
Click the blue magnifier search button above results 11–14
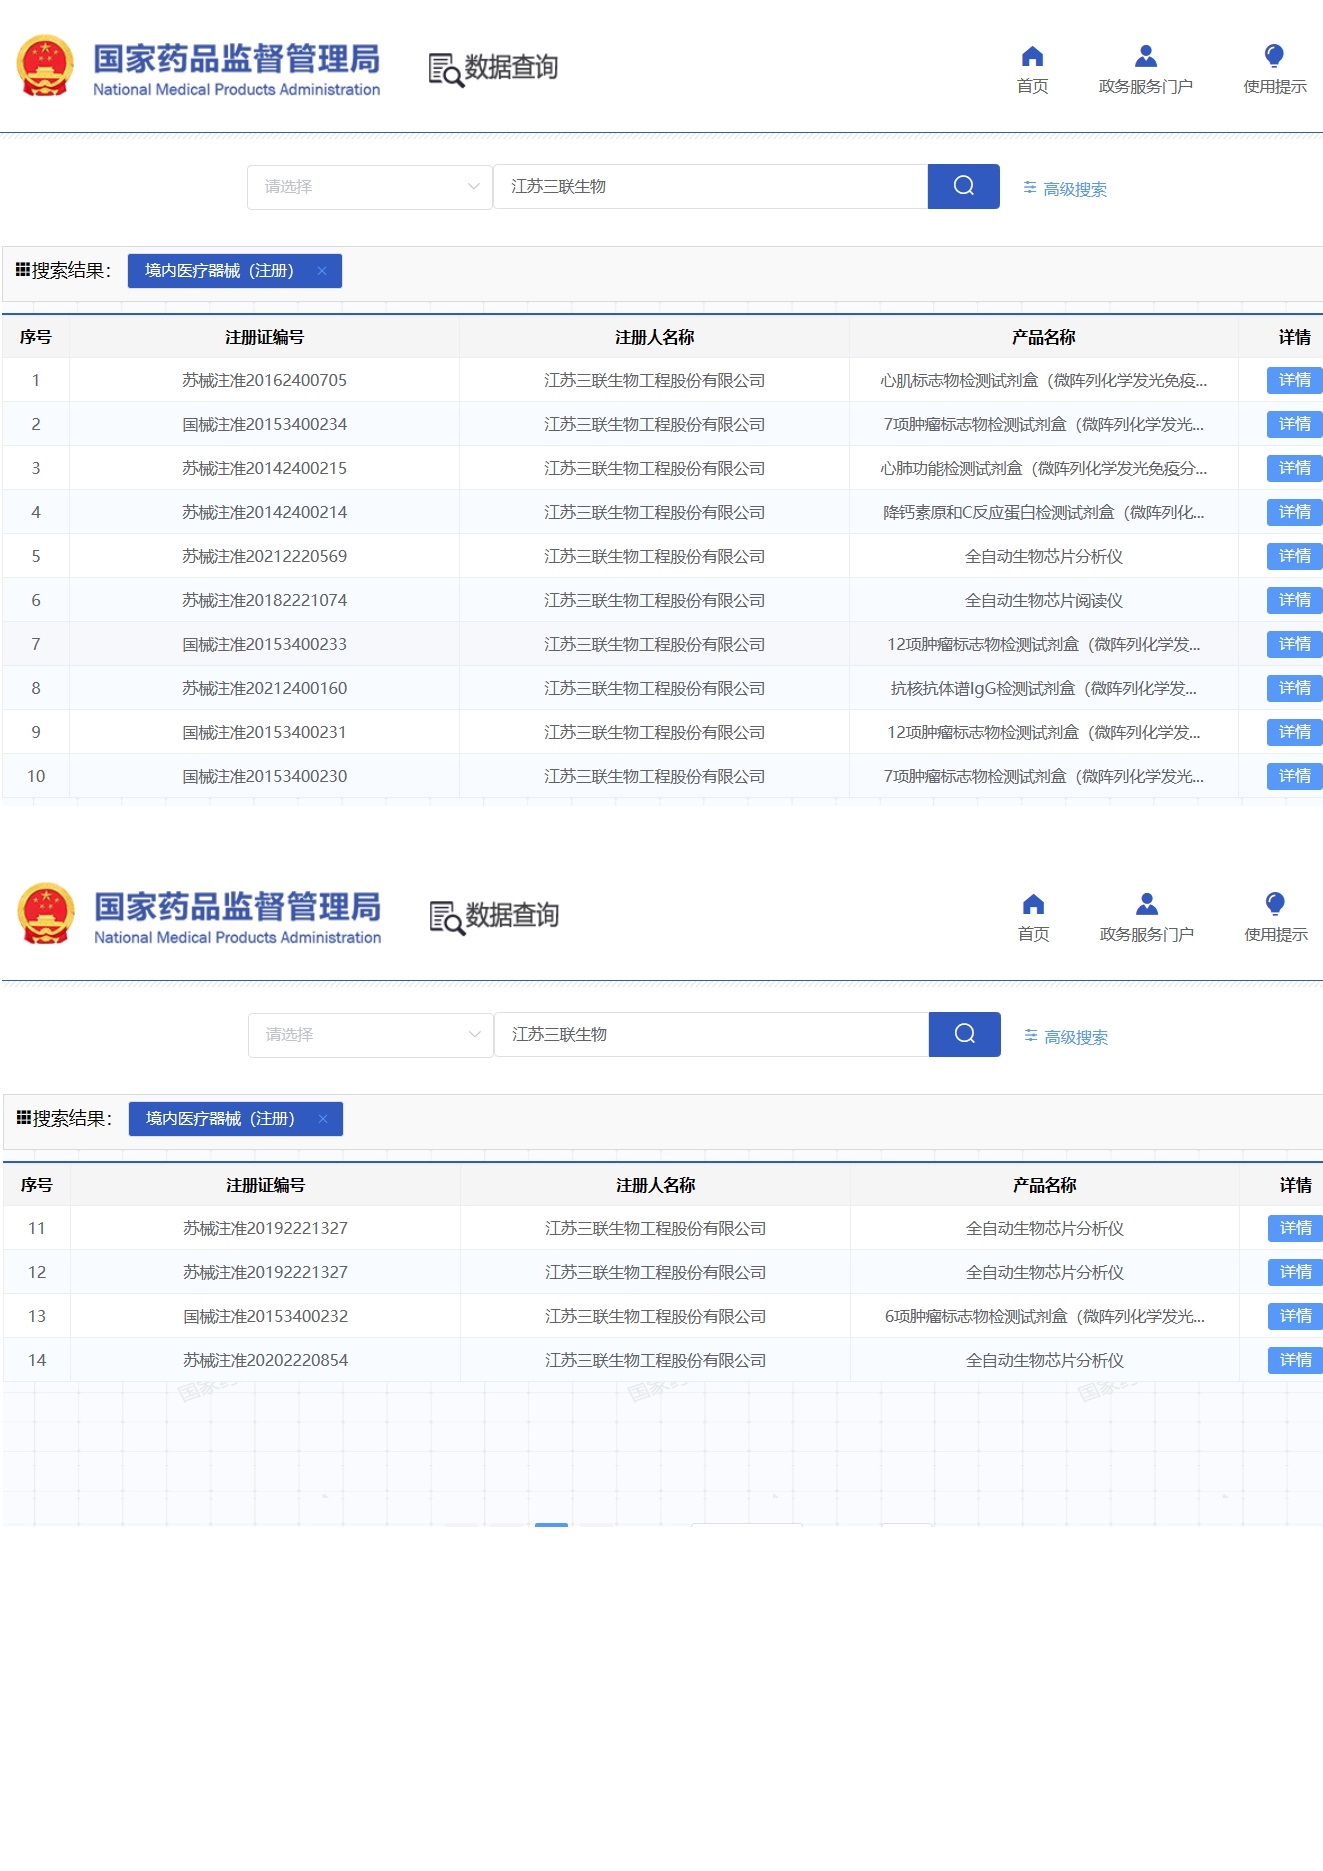click(x=965, y=1034)
